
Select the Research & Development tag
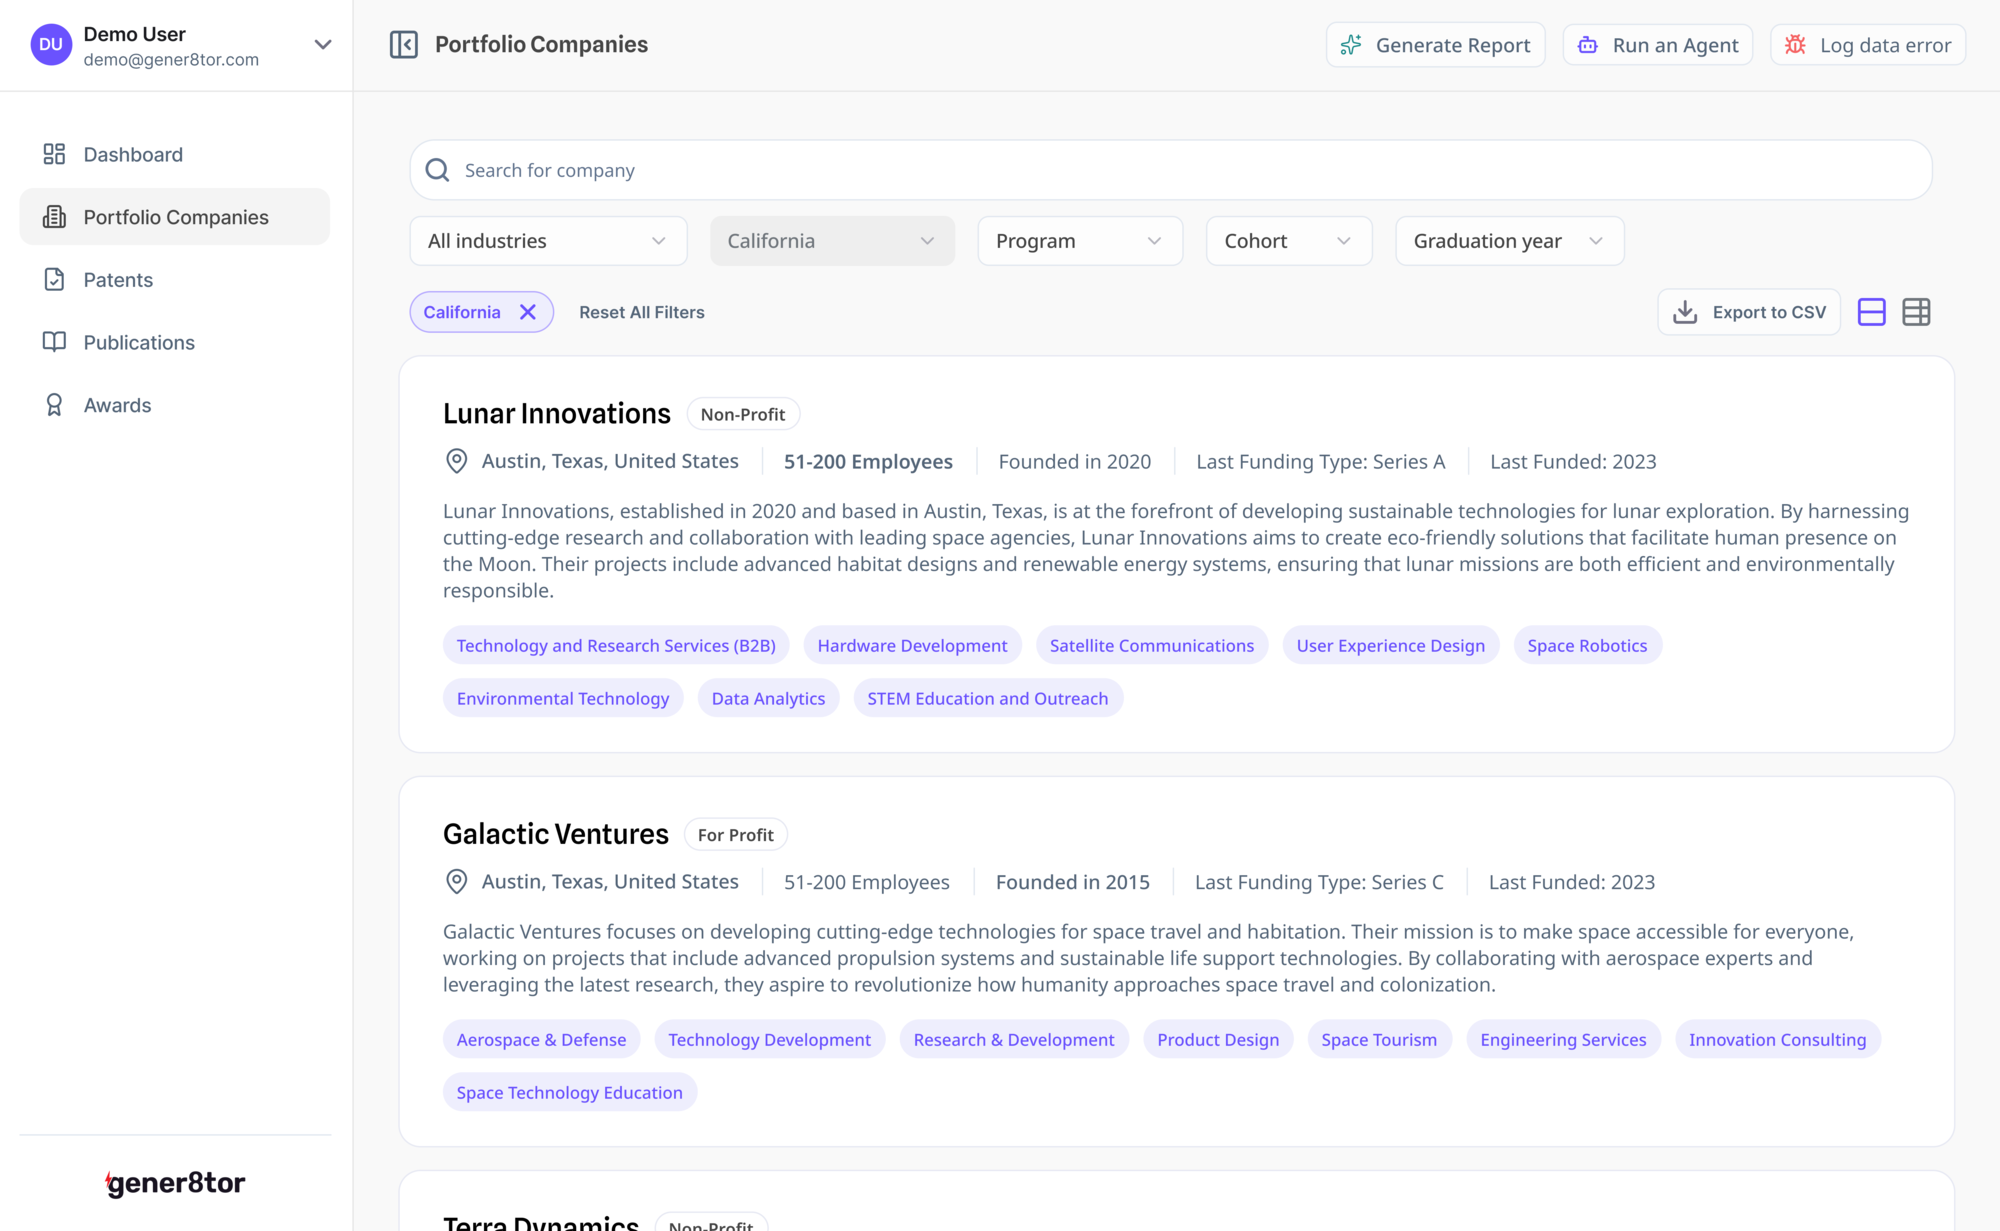[1014, 1039]
